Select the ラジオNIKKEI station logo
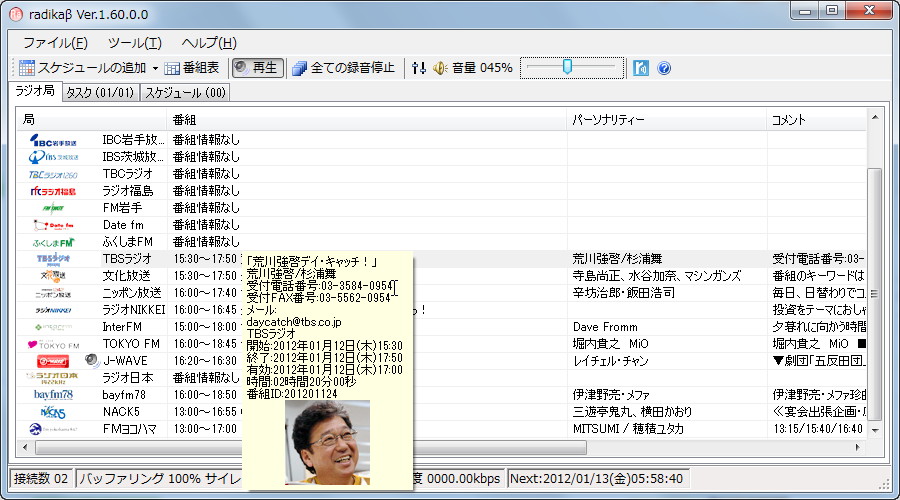The height and width of the screenshot is (500, 900). pyautogui.click(x=53, y=310)
